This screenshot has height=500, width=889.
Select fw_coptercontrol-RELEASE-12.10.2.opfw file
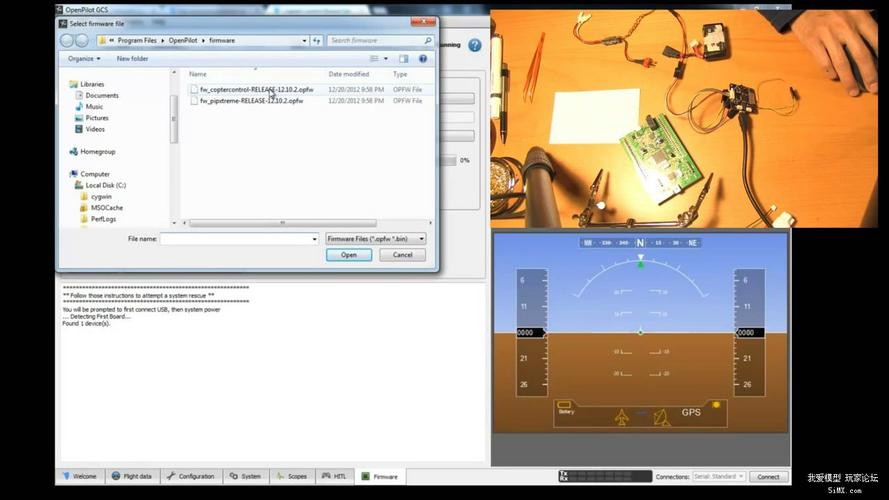256,90
